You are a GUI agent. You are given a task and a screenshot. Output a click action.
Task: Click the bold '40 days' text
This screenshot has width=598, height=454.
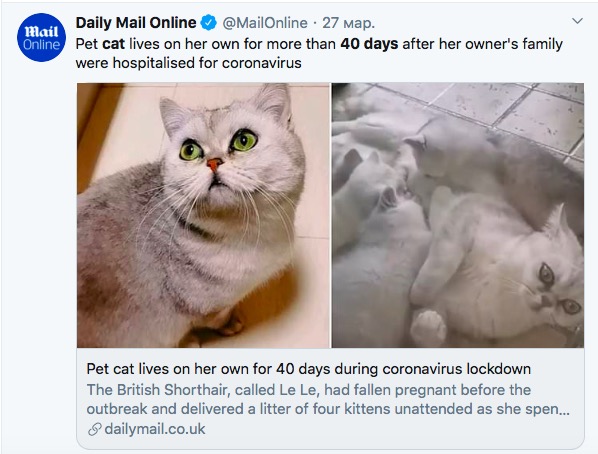(369, 44)
